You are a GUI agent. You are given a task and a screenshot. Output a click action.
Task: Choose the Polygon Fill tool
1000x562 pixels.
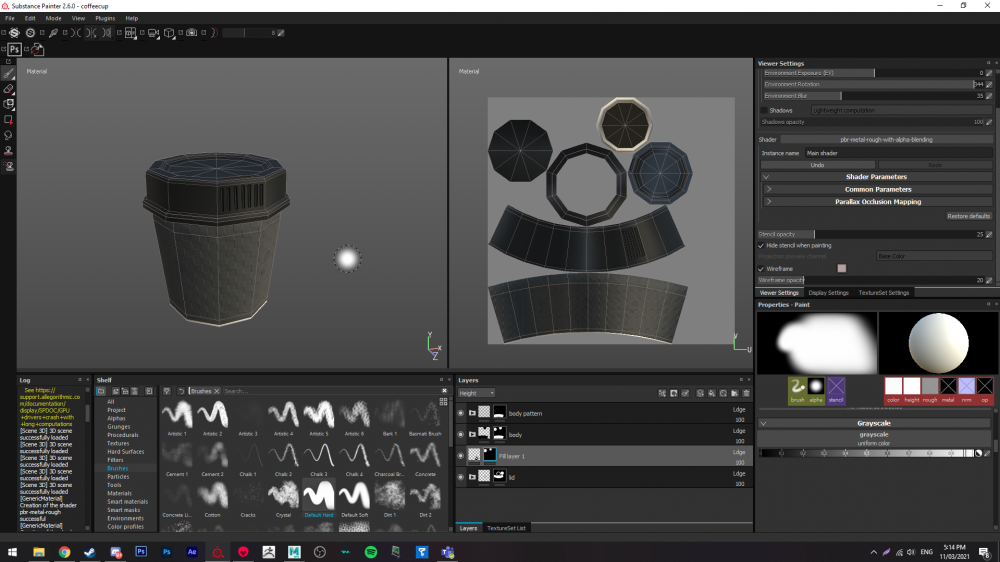point(8,119)
